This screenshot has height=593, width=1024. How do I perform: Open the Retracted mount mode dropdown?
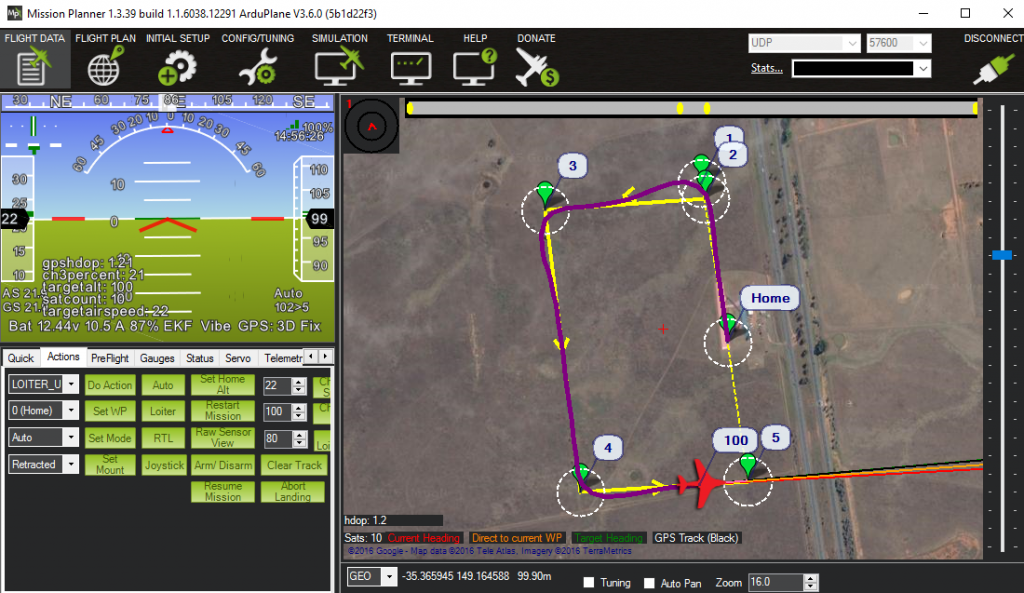(71, 464)
